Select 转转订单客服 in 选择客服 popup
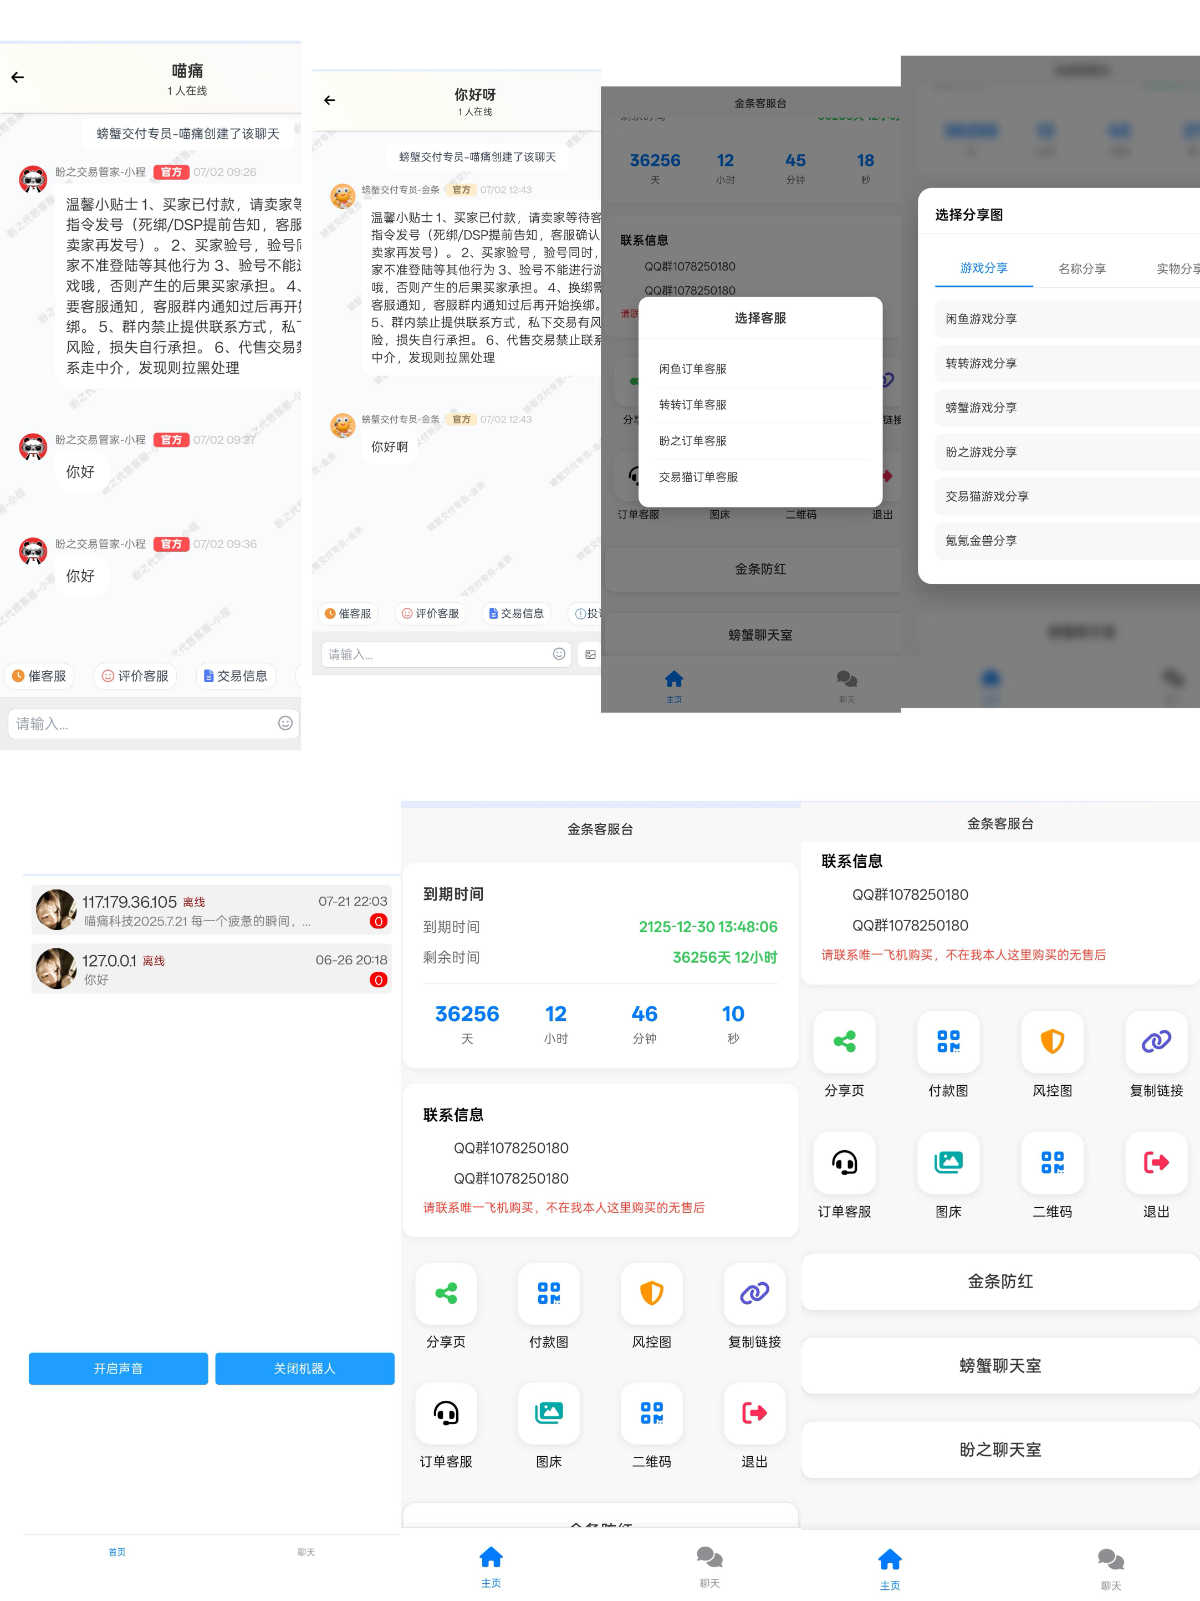Viewport: 1200px width, 1601px height. tap(760, 405)
